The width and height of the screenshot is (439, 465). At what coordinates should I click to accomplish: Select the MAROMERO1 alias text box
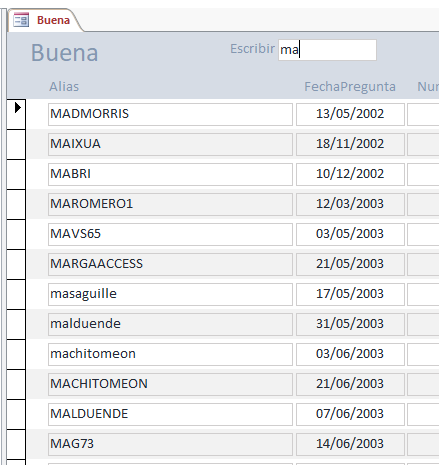pos(170,204)
